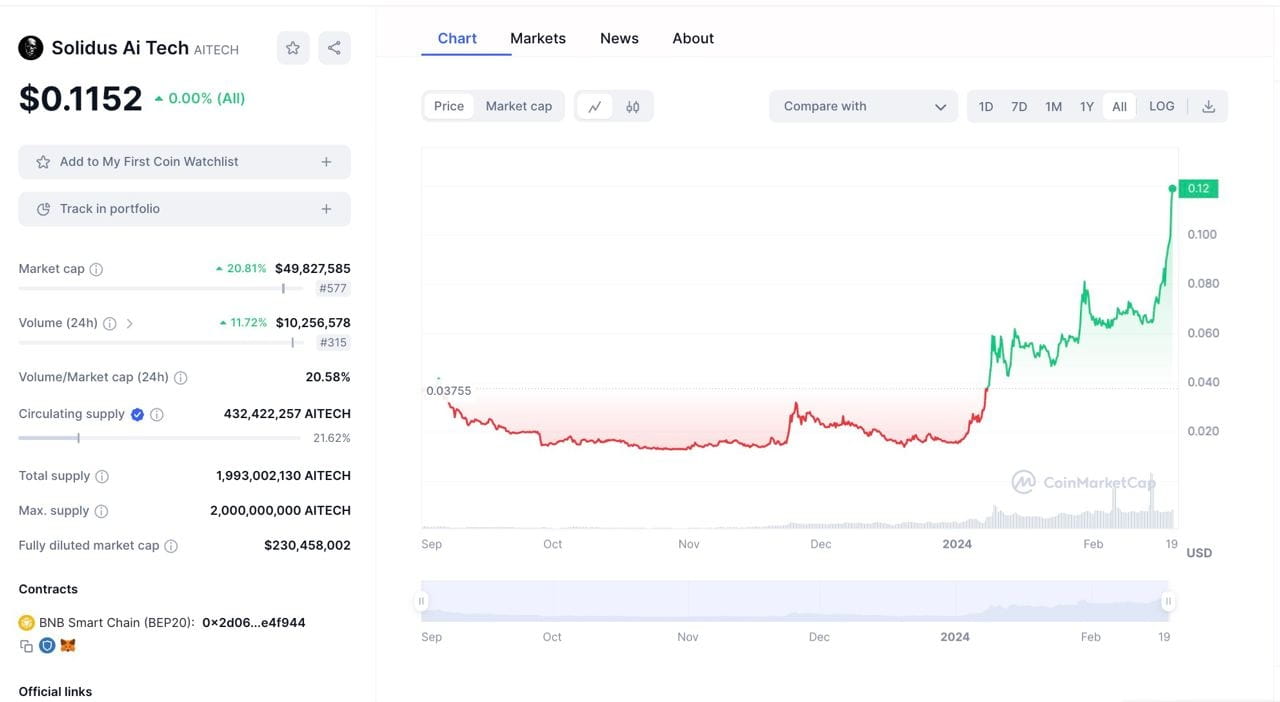
Task: Copy the BNB Smart Chain contract address
Action: click(26, 645)
